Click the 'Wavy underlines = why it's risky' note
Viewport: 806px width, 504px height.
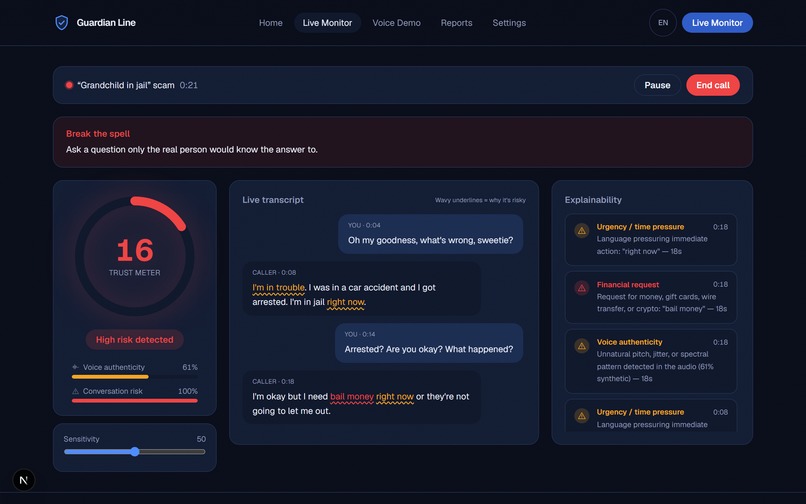coord(480,200)
